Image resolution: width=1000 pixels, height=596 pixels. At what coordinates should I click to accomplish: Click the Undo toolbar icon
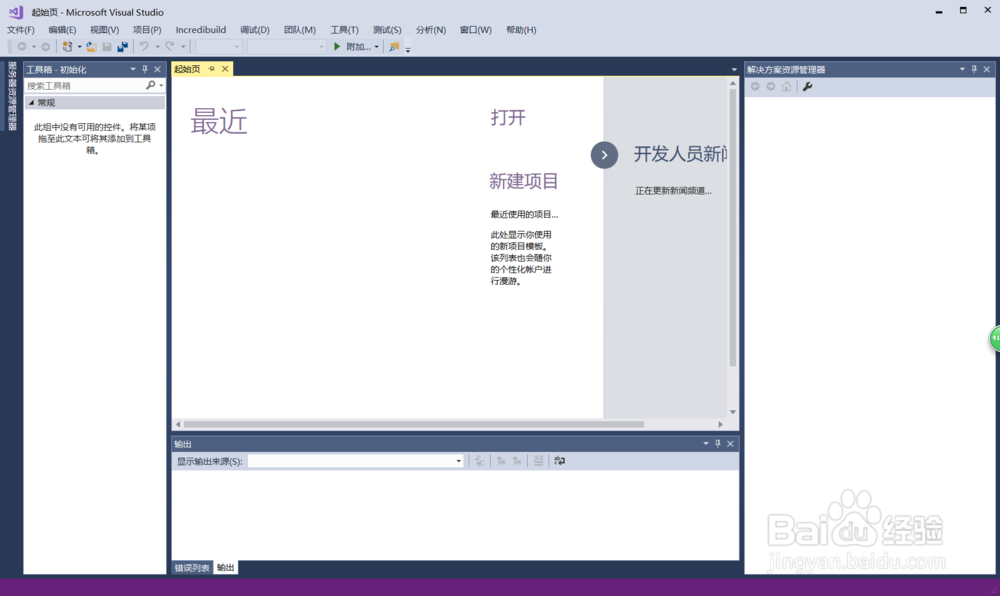click(x=144, y=47)
